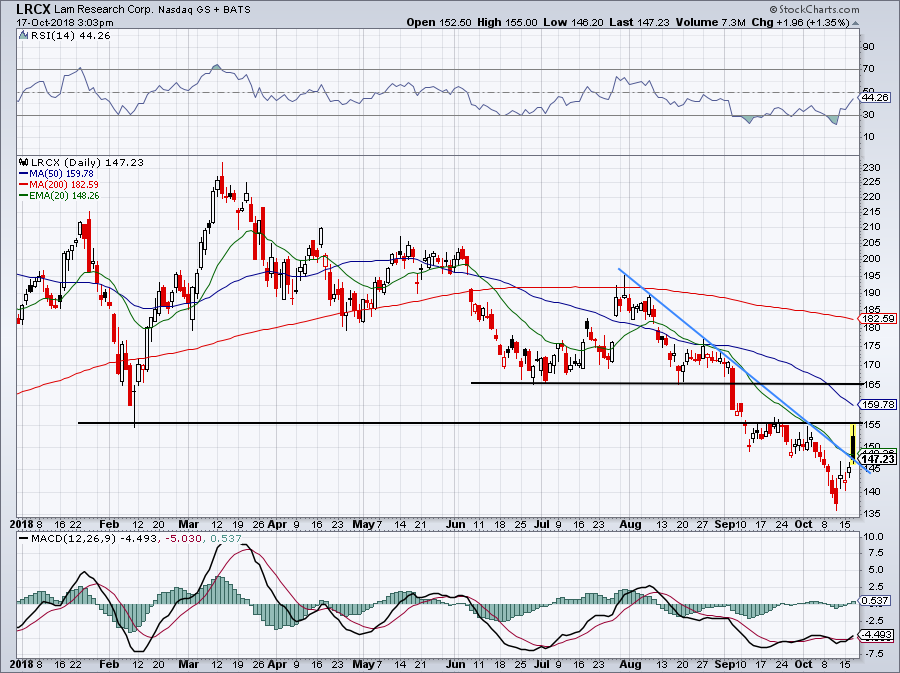The image size is (900, 673).
Task: Click the MA(50) 159.78 legend text
Action: (x=61, y=173)
